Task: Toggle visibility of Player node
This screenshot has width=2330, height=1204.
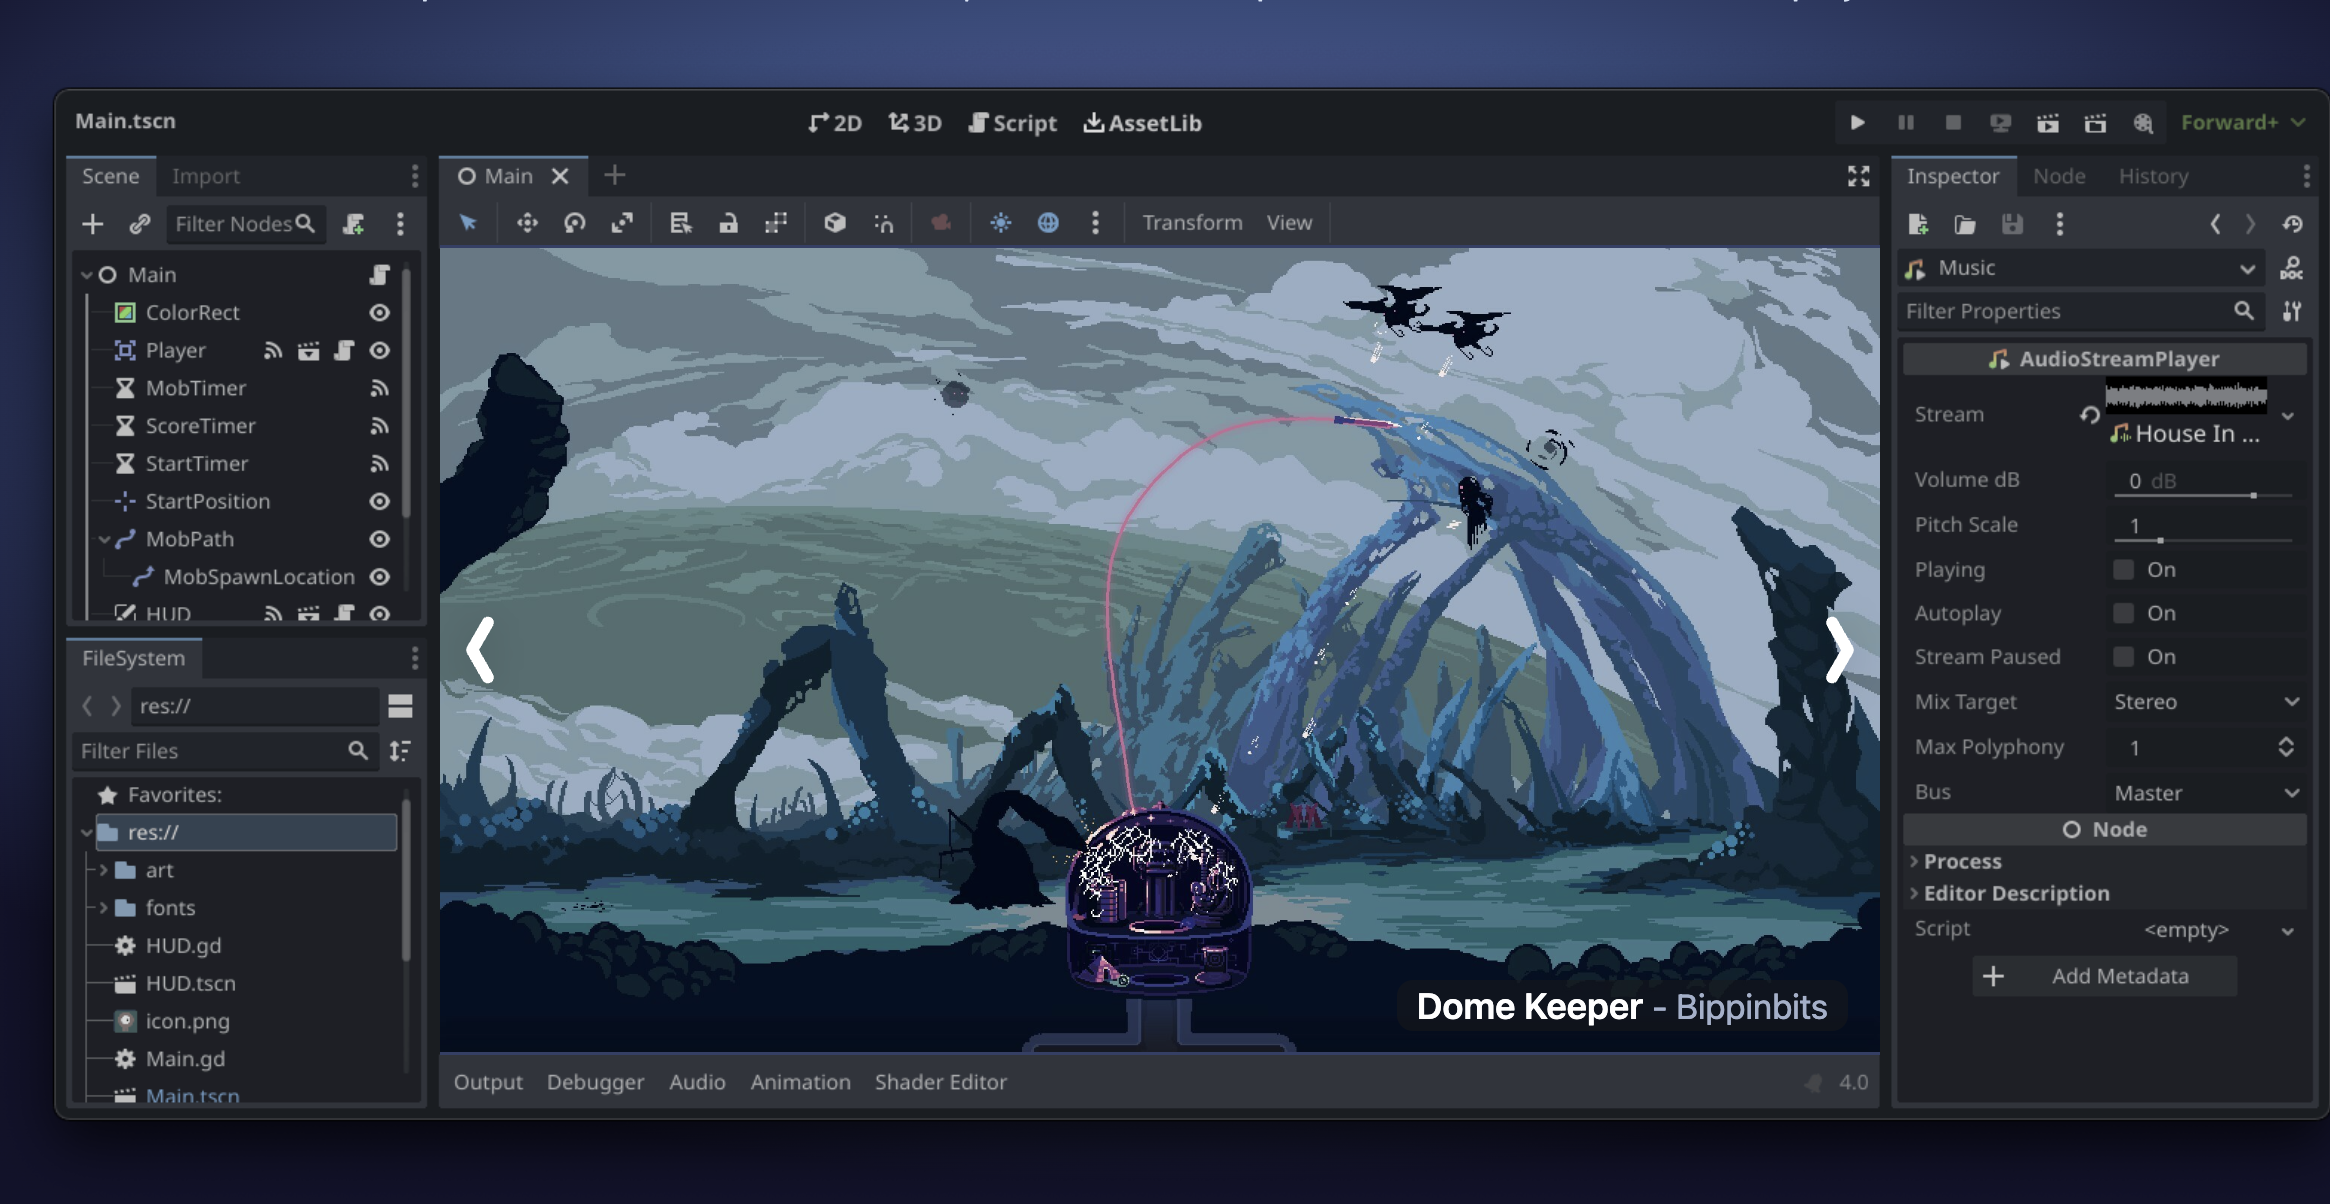Action: coord(379,350)
